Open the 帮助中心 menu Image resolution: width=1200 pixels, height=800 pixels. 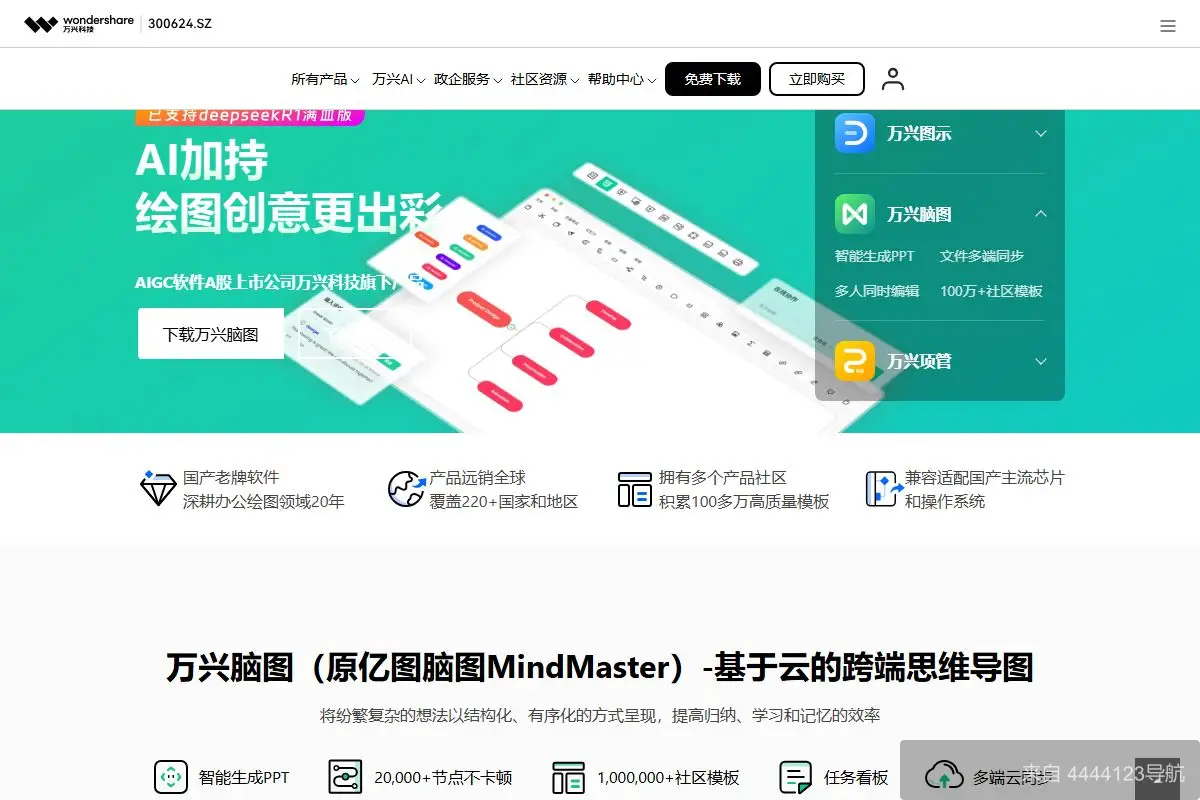pyautogui.click(x=616, y=78)
